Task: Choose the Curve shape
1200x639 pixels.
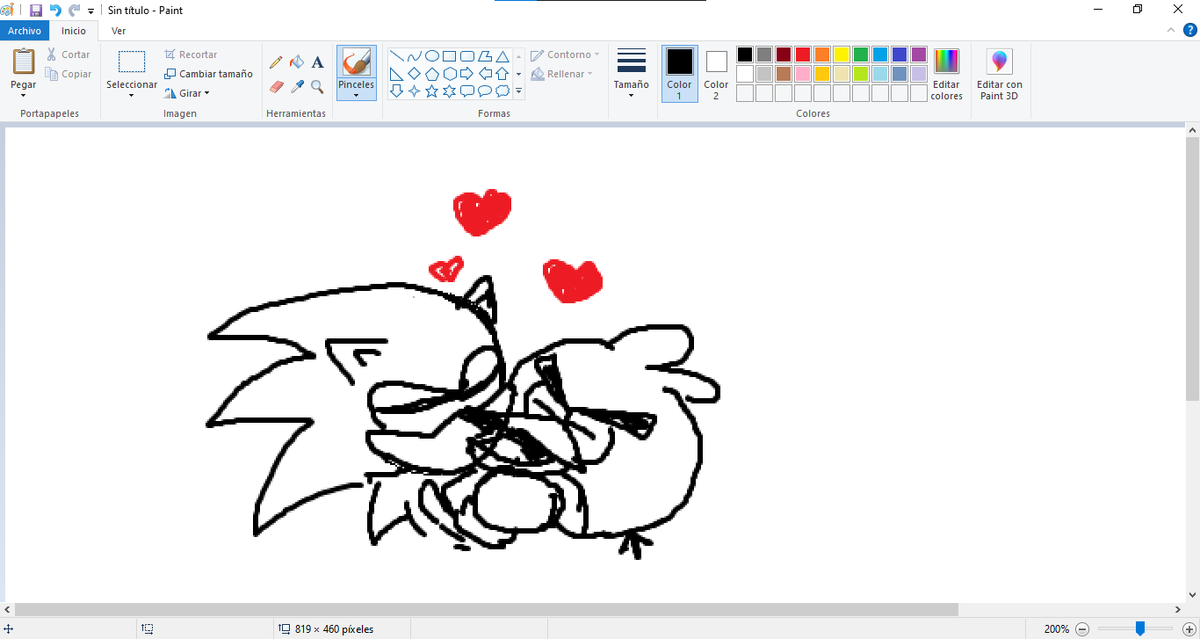Action: pyautogui.click(x=414, y=56)
